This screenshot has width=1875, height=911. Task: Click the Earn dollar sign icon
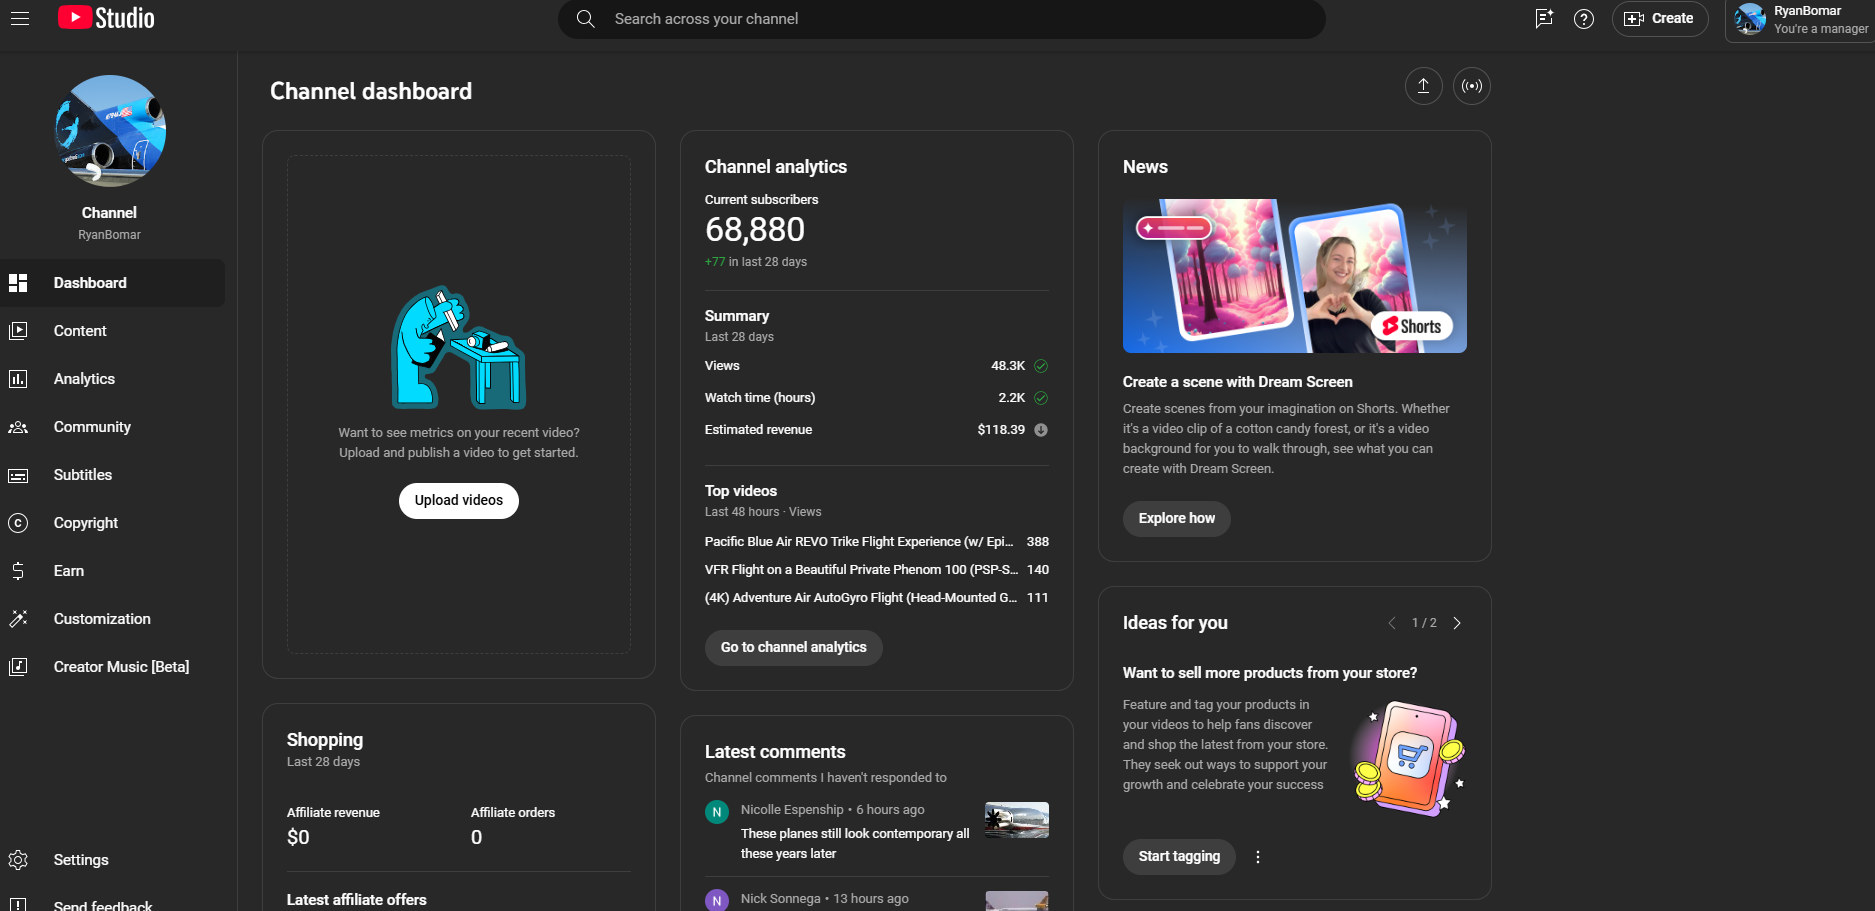coord(18,571)
